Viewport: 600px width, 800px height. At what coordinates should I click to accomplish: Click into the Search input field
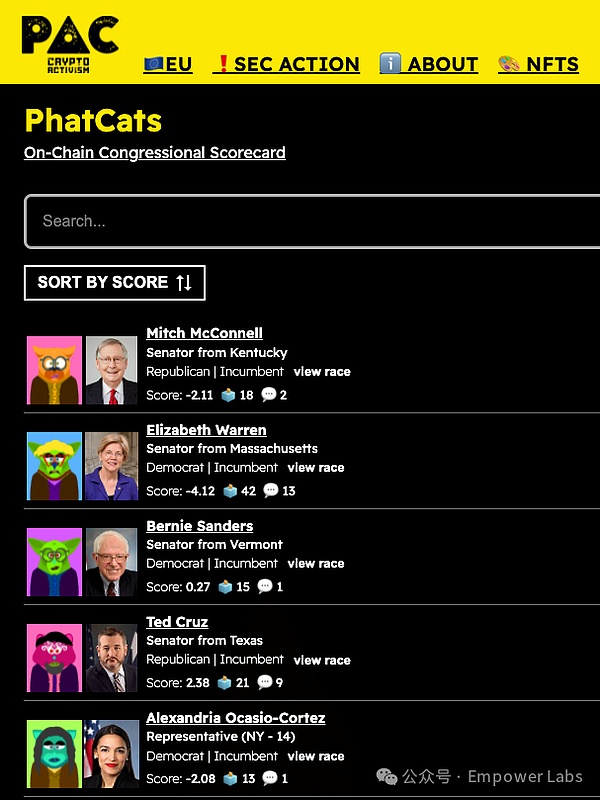click(310, 221)
